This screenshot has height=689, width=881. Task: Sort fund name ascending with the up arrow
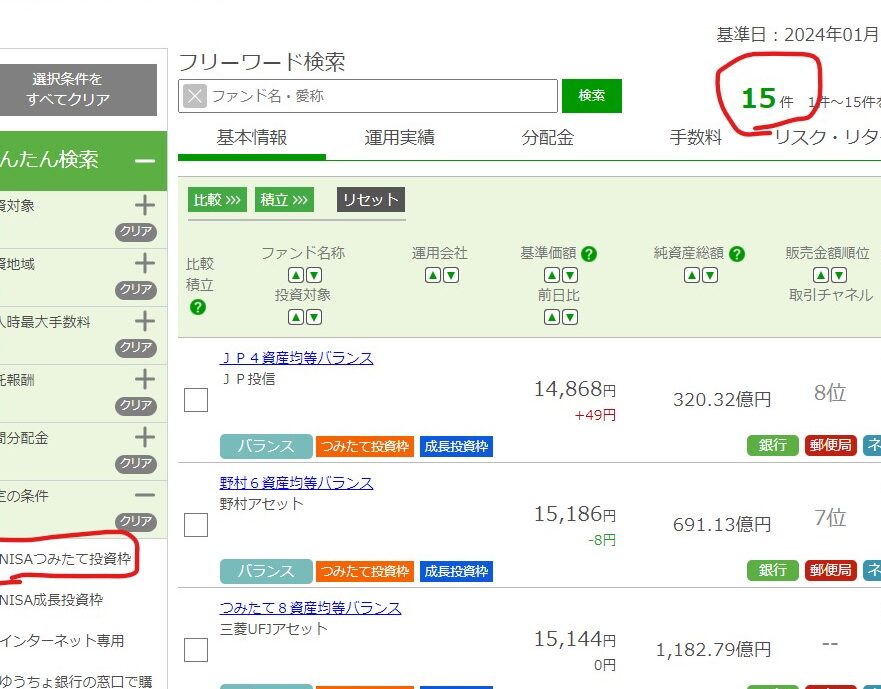point(296,275)
